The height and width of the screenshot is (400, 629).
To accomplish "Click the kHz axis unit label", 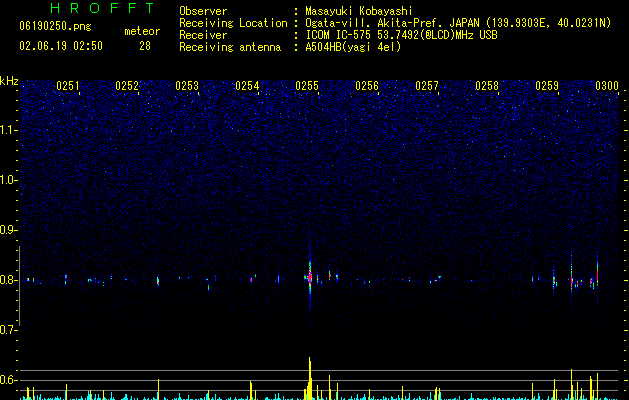I will (x=9, y=81).
